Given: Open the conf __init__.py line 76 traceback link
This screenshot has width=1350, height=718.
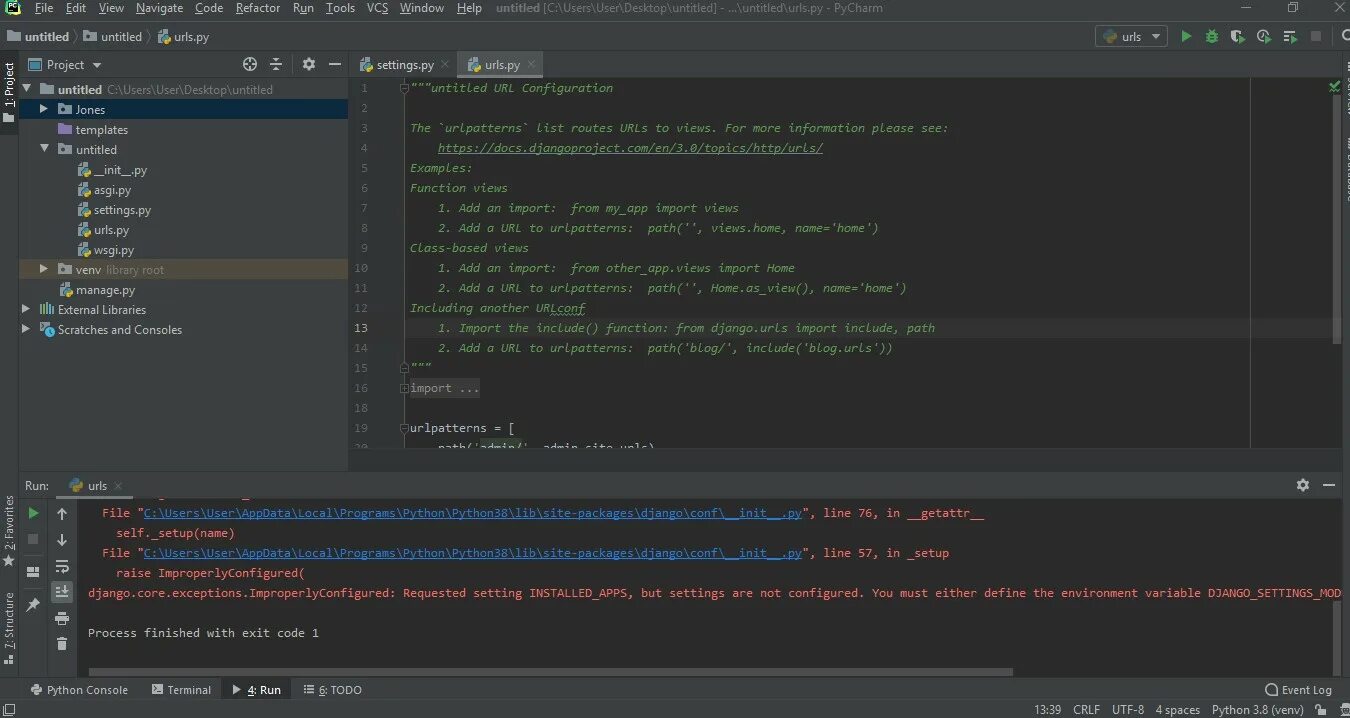Looking at the screenshot, I should click(x=472, y=513).
